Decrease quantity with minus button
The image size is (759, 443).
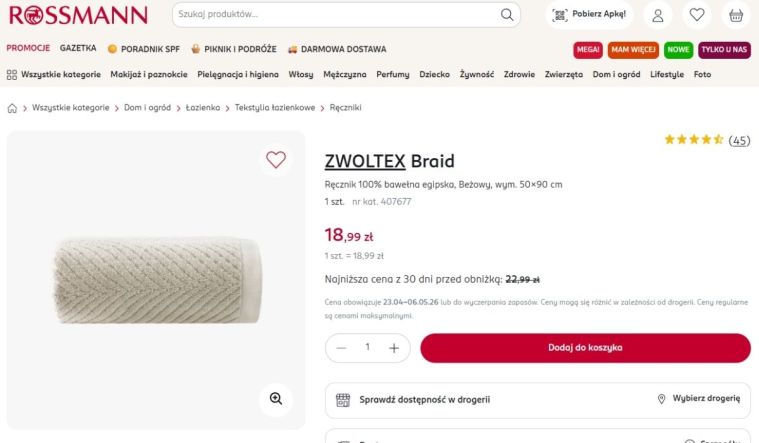[342, 348]
